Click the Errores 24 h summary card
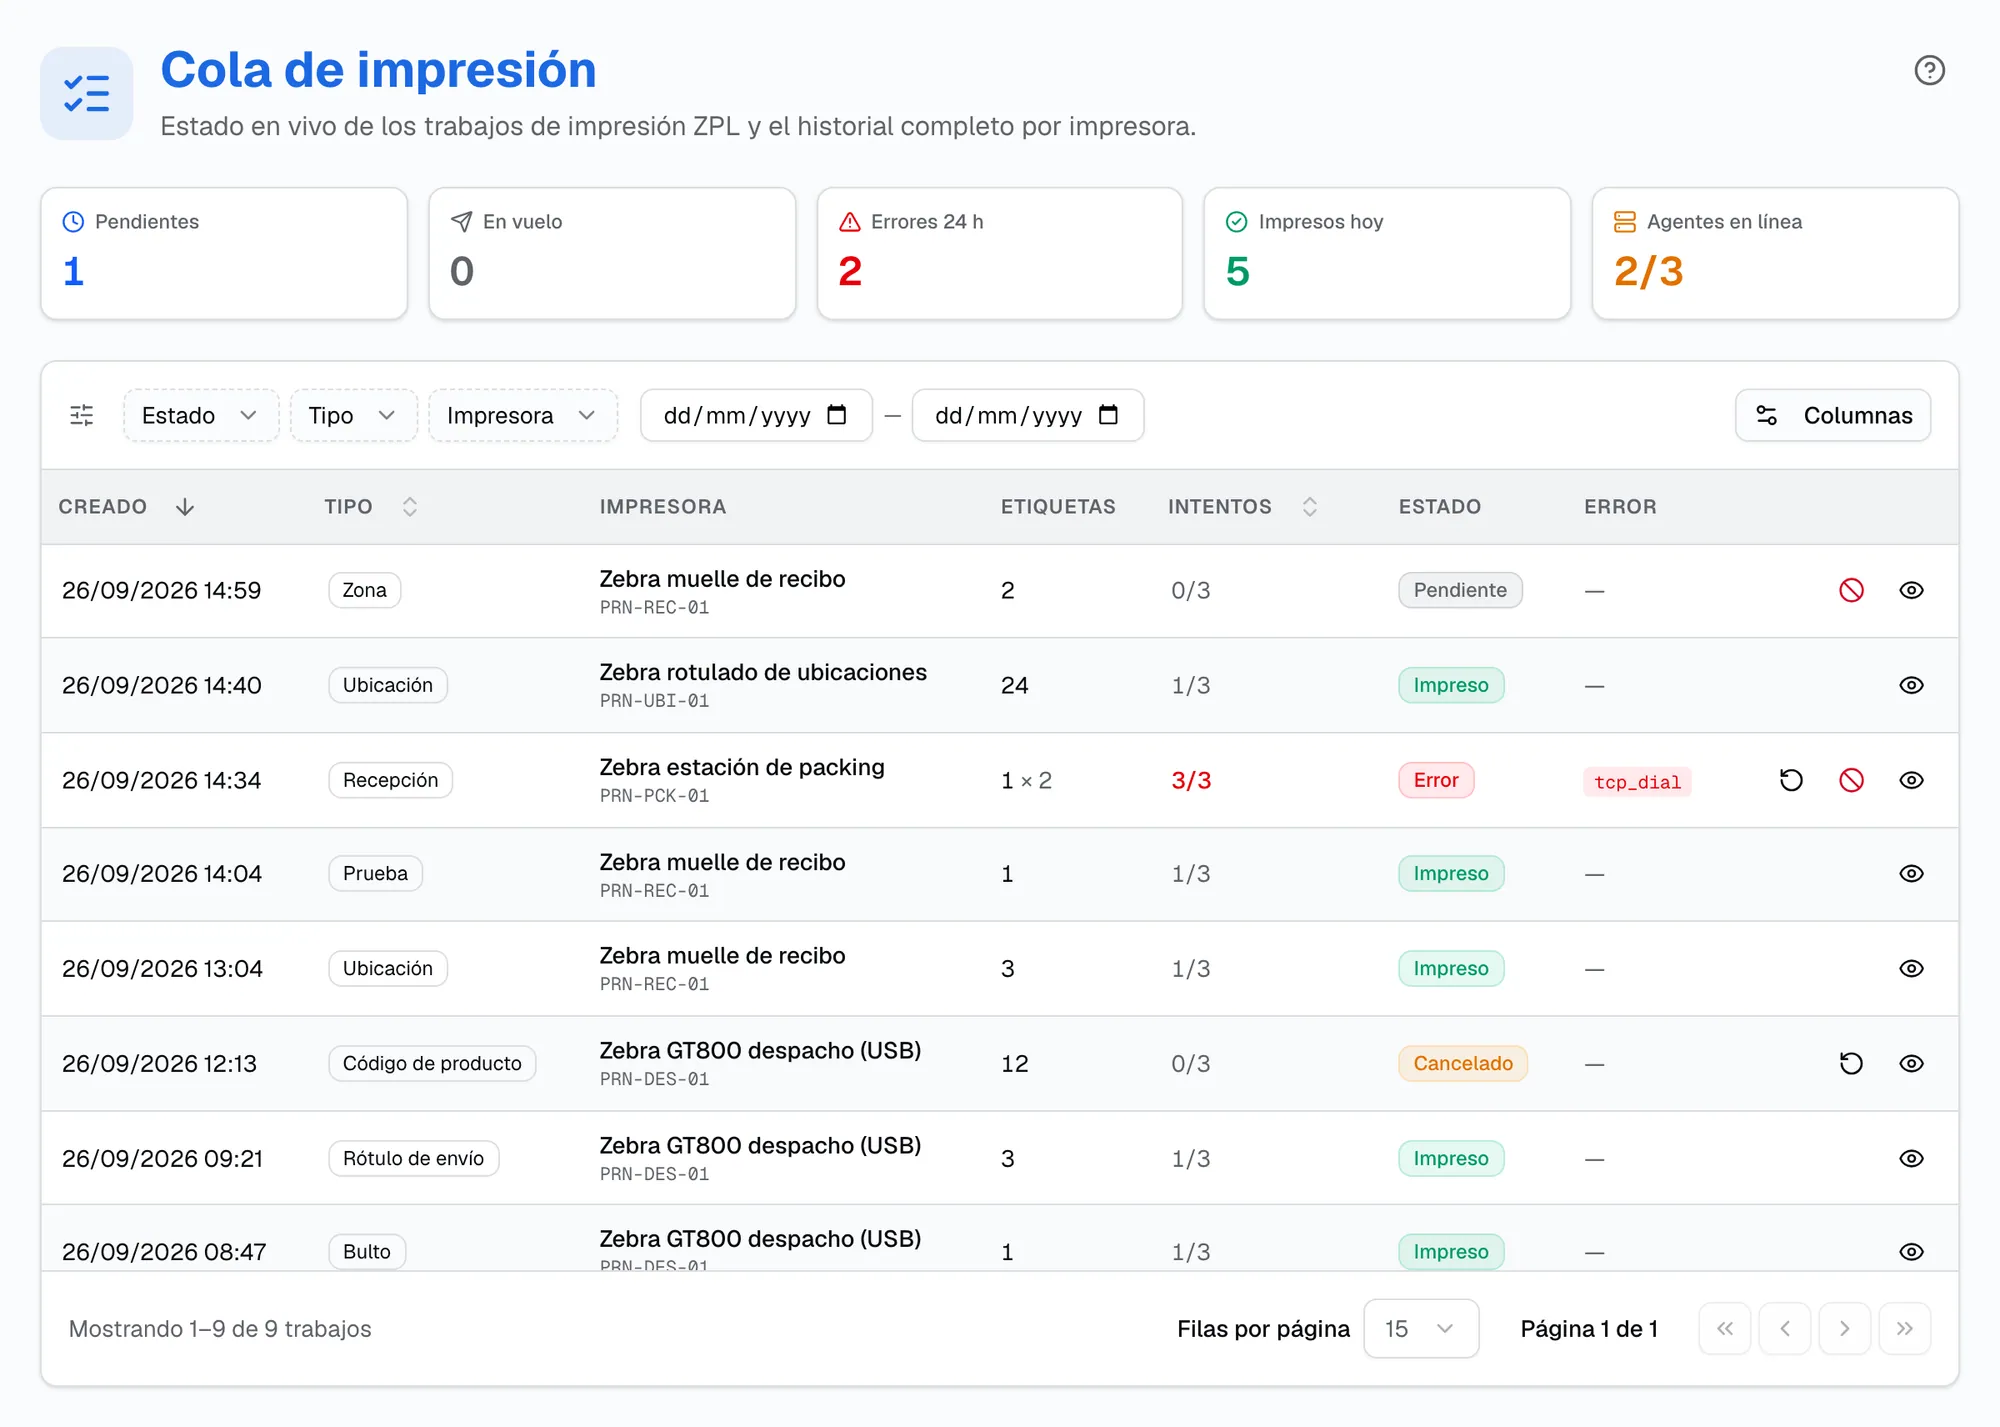 click(1000, 254)
